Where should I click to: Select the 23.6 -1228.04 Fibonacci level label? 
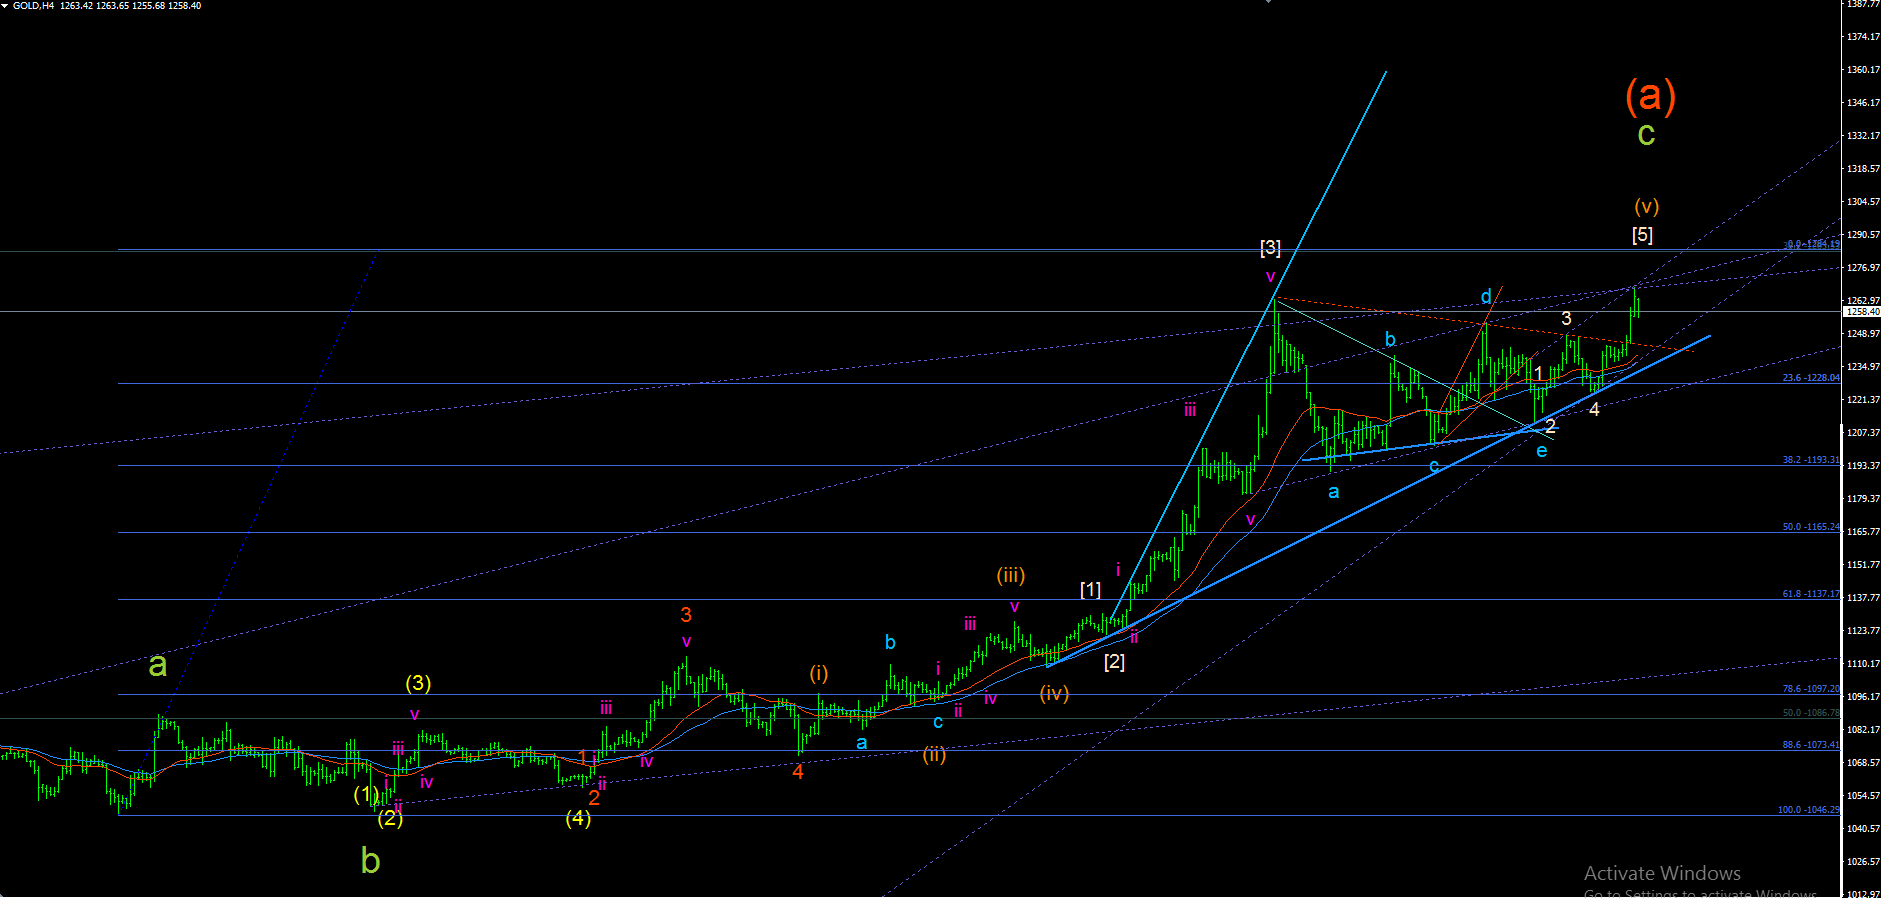pyautogui.click(x=1810, y=378)
